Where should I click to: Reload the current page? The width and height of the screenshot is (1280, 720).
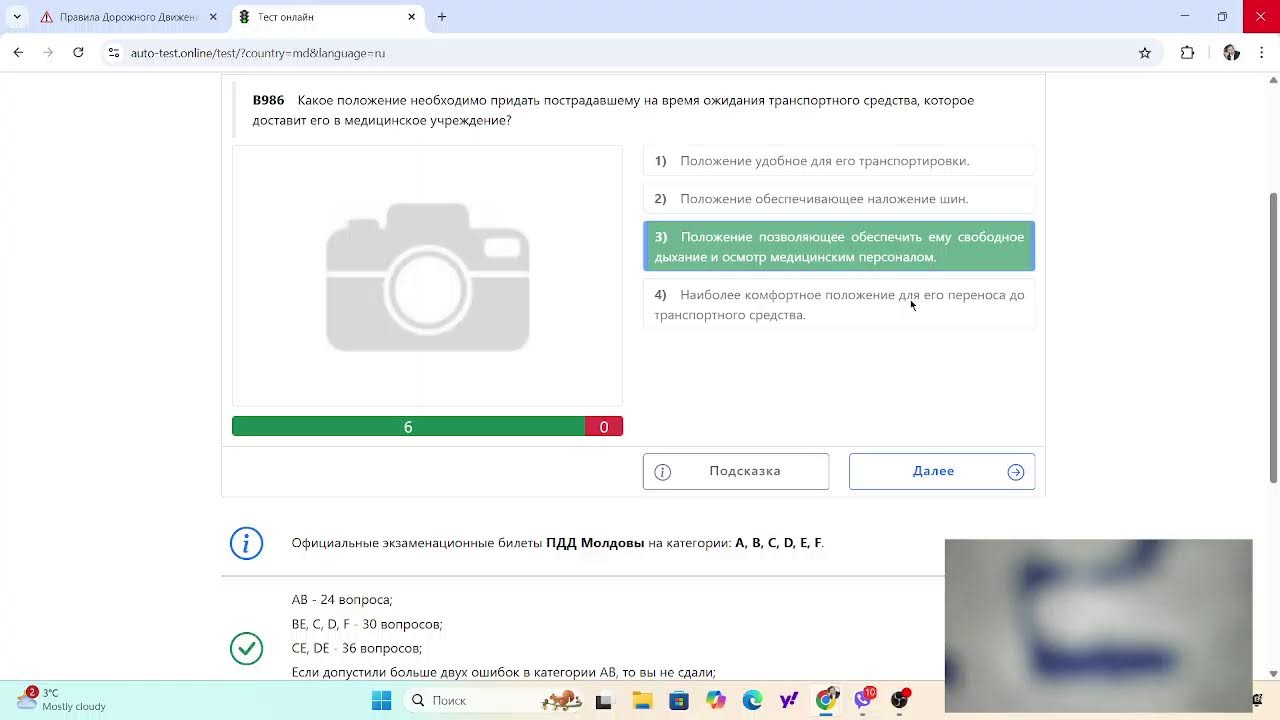point(78,53)
